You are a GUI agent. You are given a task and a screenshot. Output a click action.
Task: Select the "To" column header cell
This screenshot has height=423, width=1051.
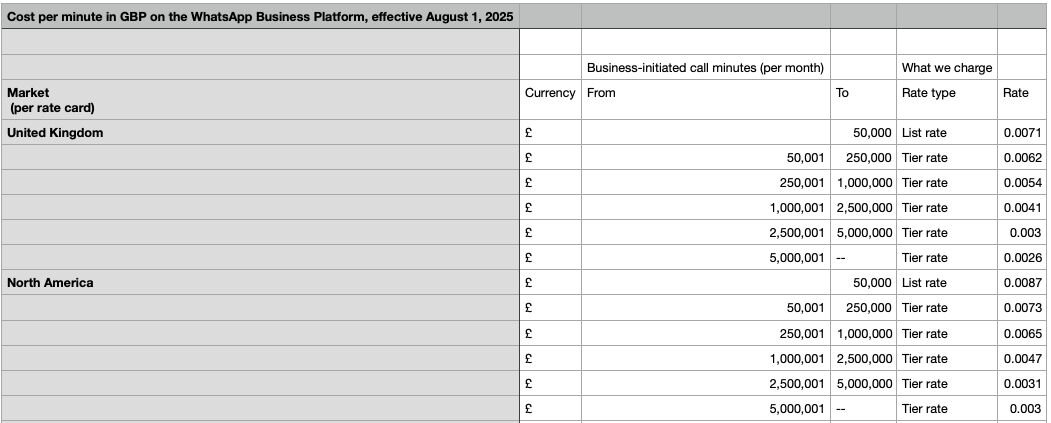click(x=862, y=93)
